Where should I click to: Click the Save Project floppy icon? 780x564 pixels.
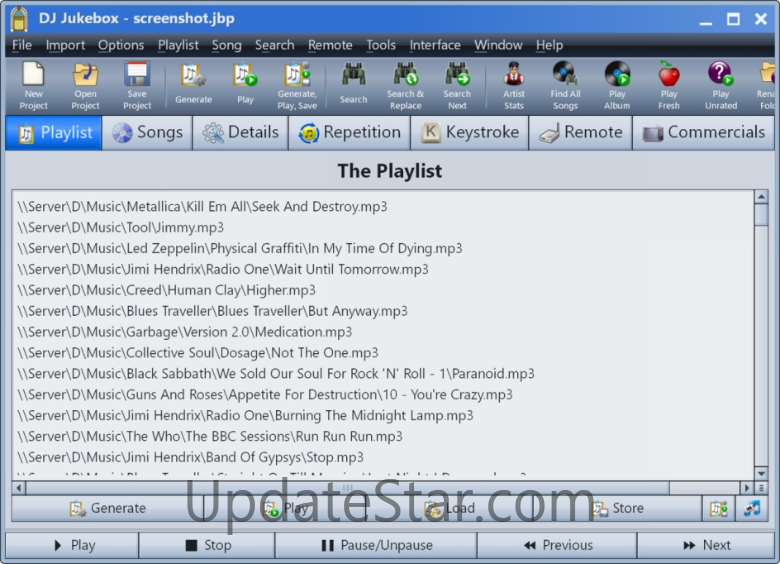[x=137, y=76]
